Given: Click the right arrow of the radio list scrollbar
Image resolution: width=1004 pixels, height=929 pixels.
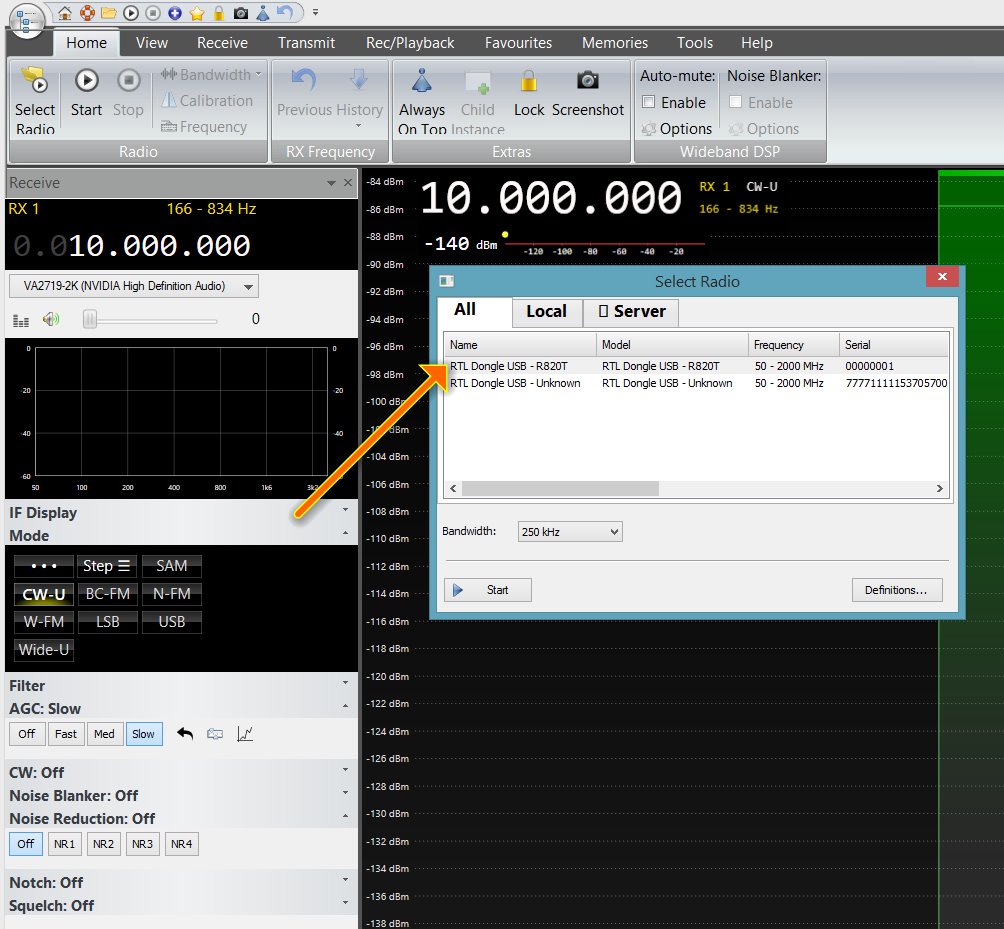Looking at the screenshot, I should pos(939,489).
